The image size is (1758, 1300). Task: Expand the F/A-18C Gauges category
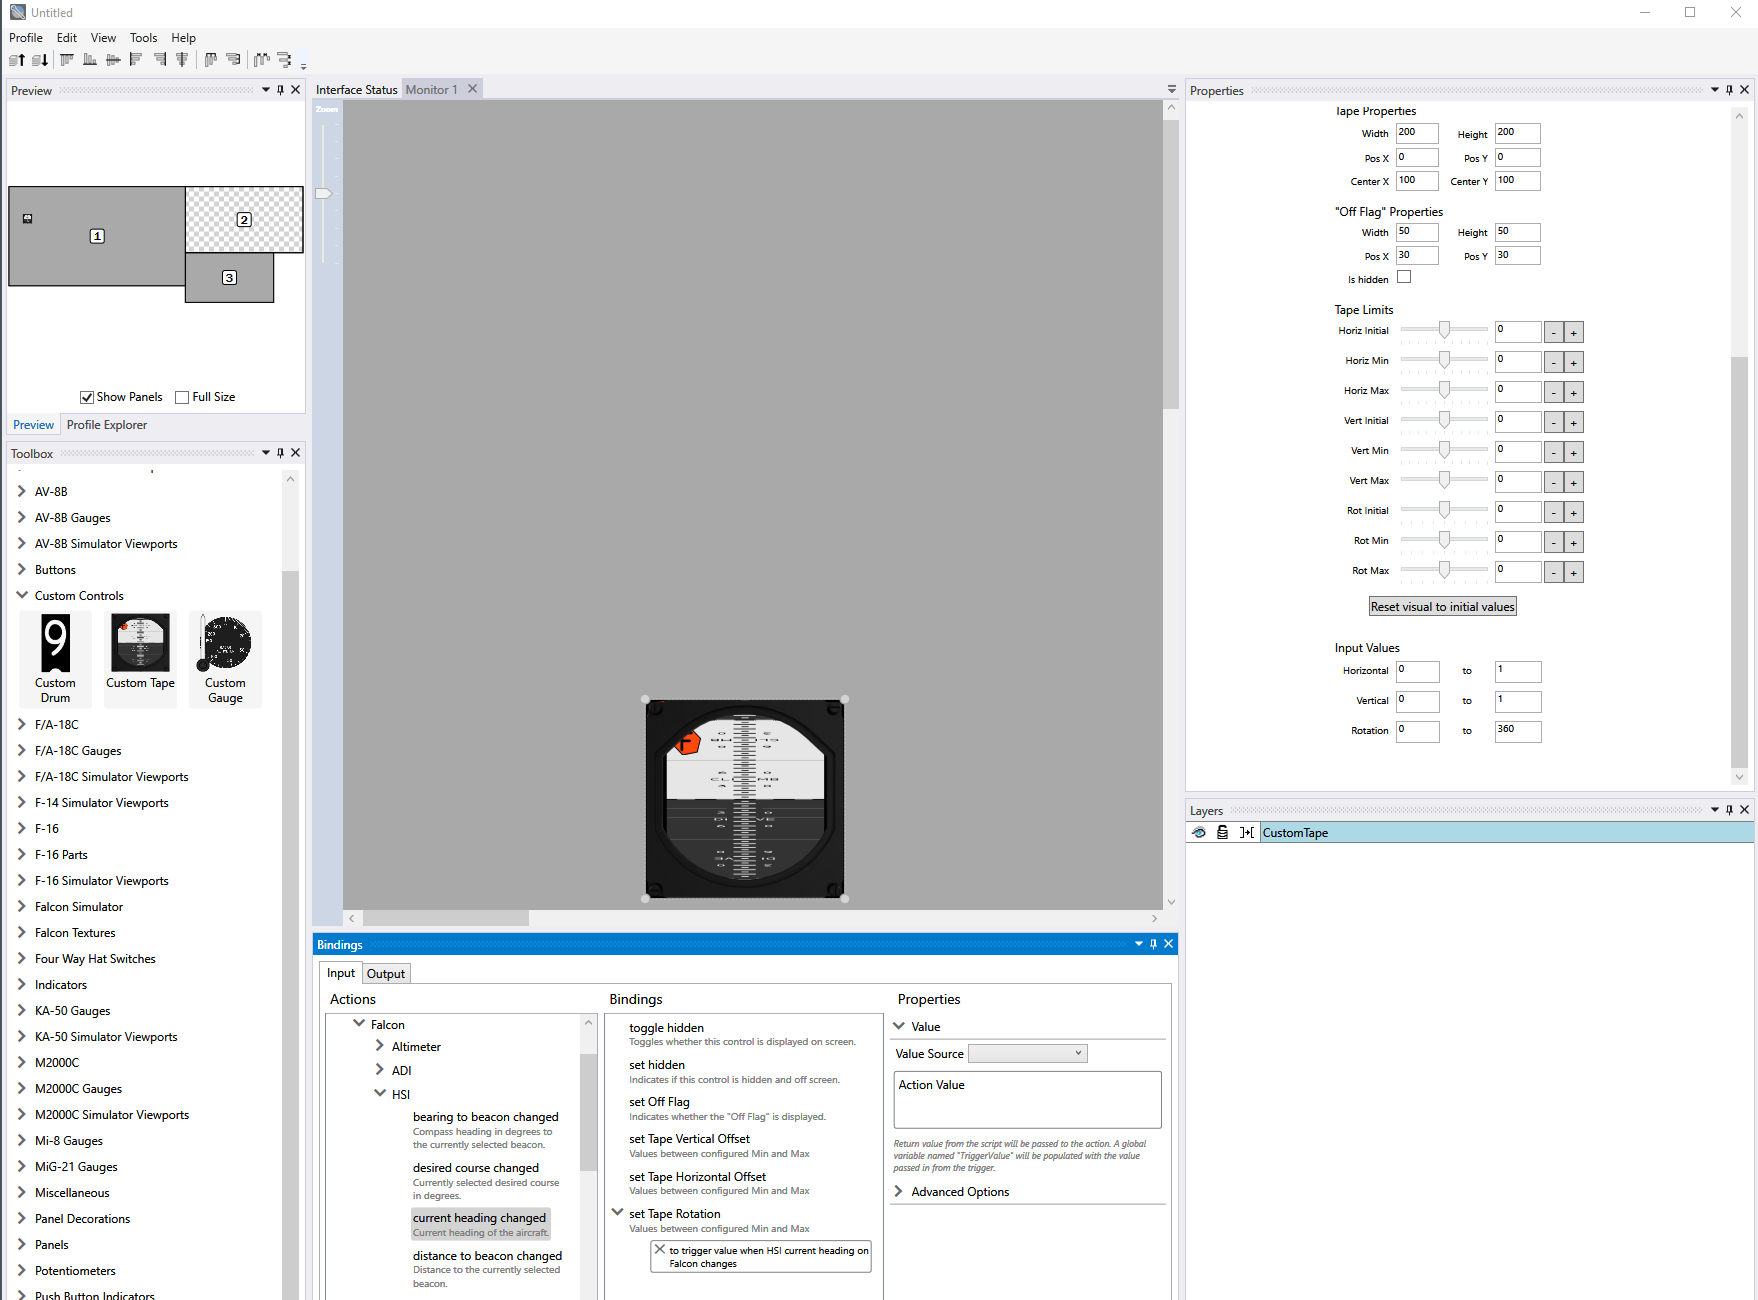[x=21, y=750]
